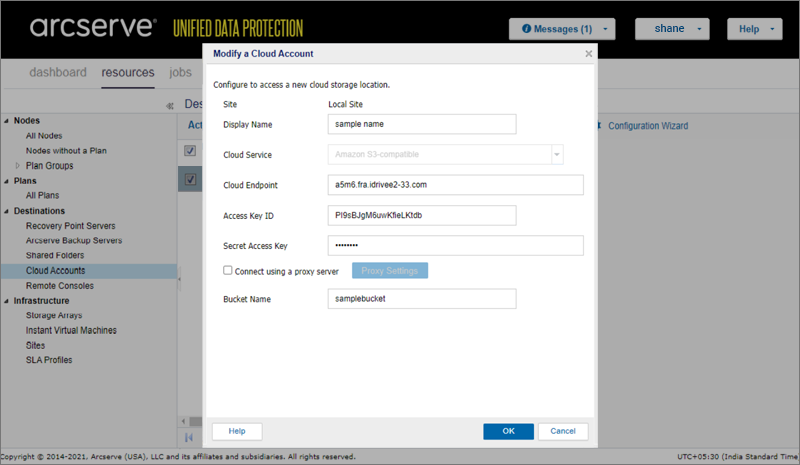Click OK to save cloud account

point(508,431)
